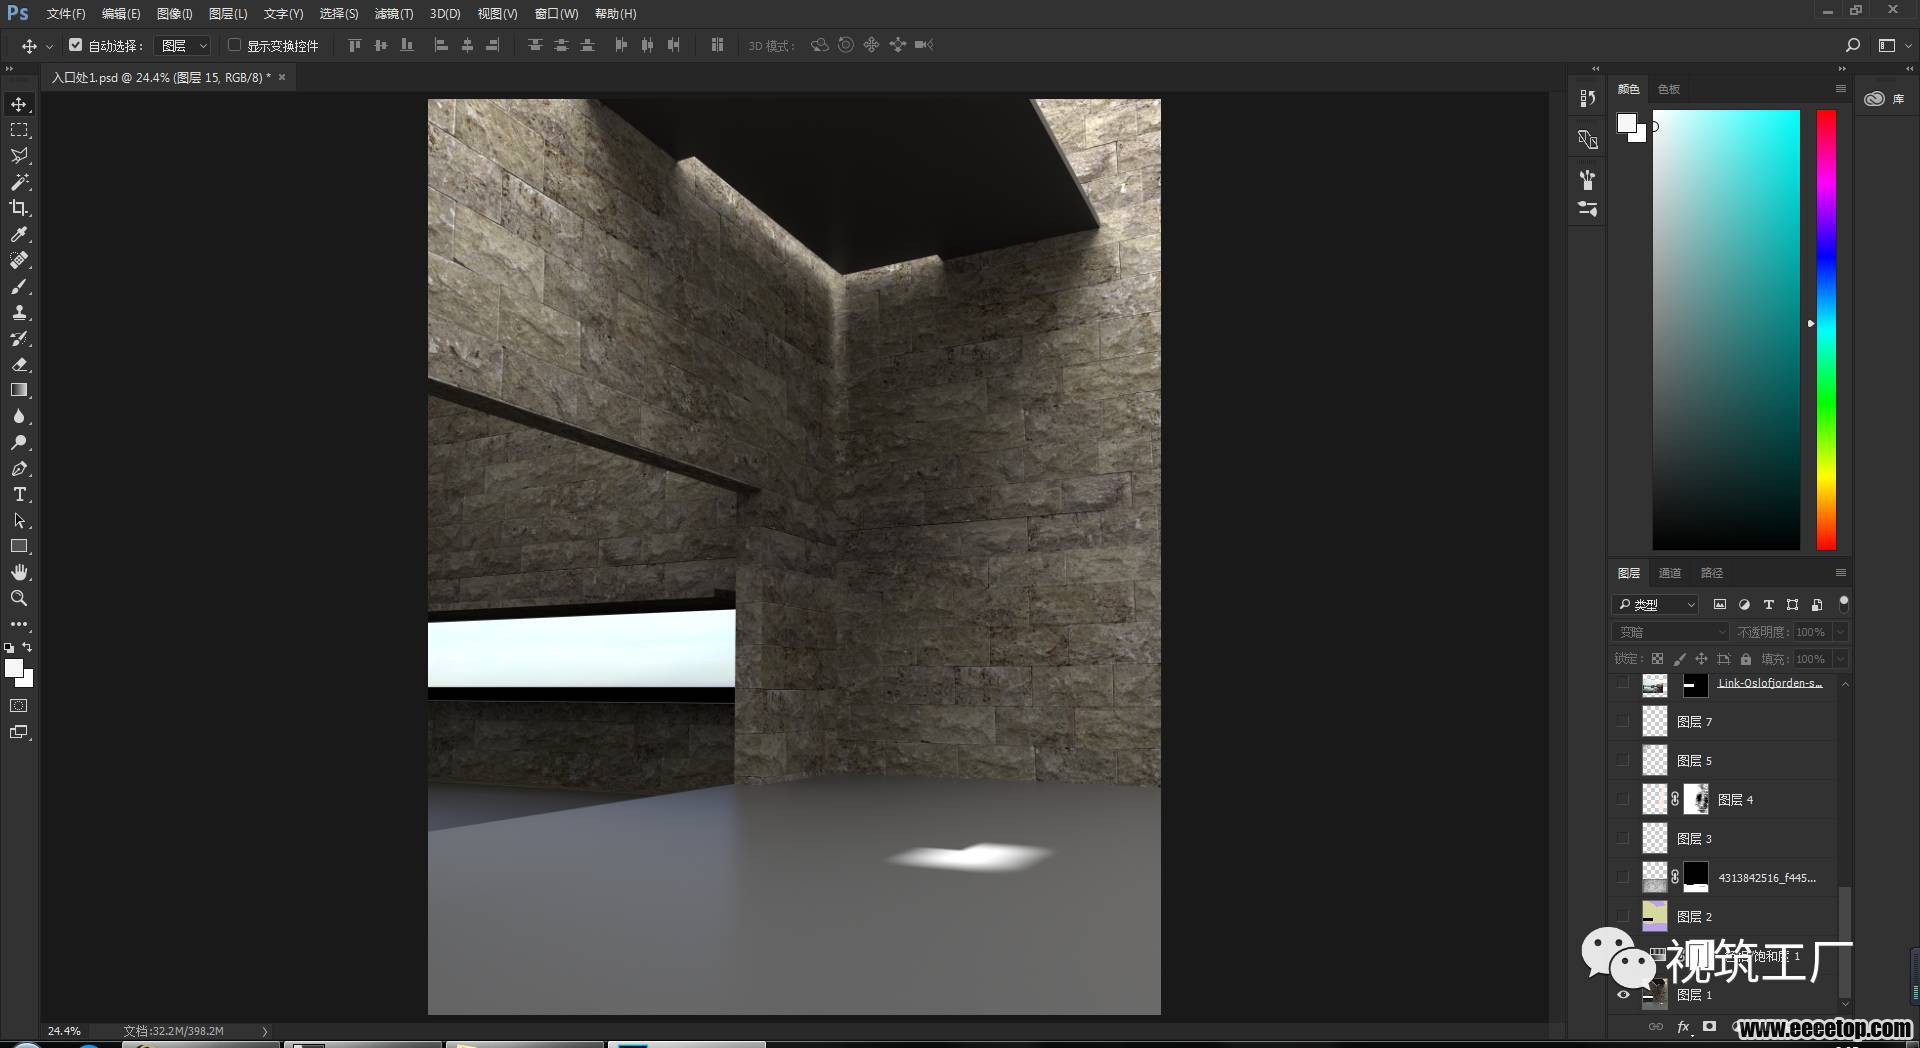Open the blend mode 变暗 dropdown
Screen dimensions: 1920x1048
[x=1671, y=632]
